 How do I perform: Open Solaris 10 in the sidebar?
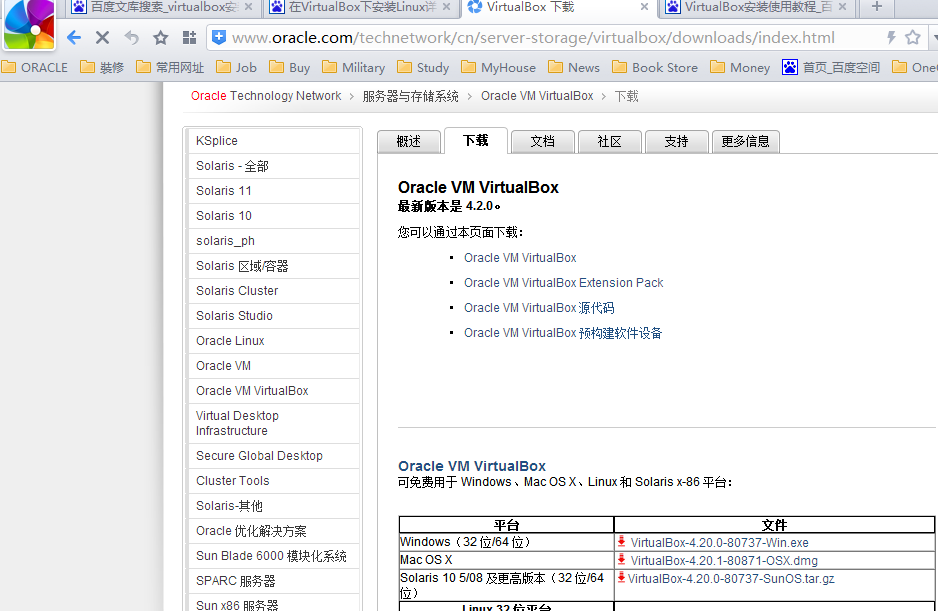click(x=273, y=215)
